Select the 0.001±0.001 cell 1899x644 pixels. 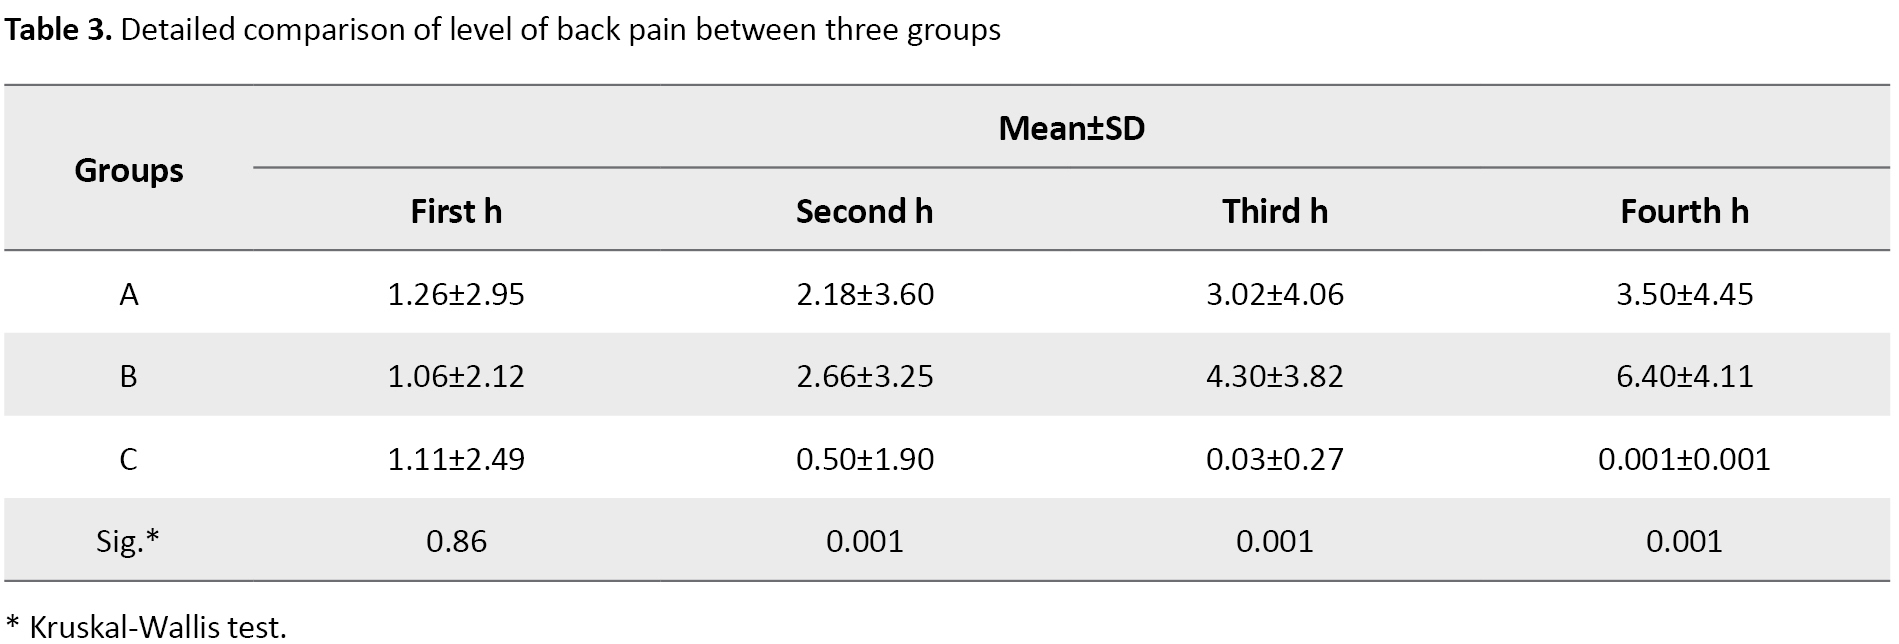click(1684, 459)
